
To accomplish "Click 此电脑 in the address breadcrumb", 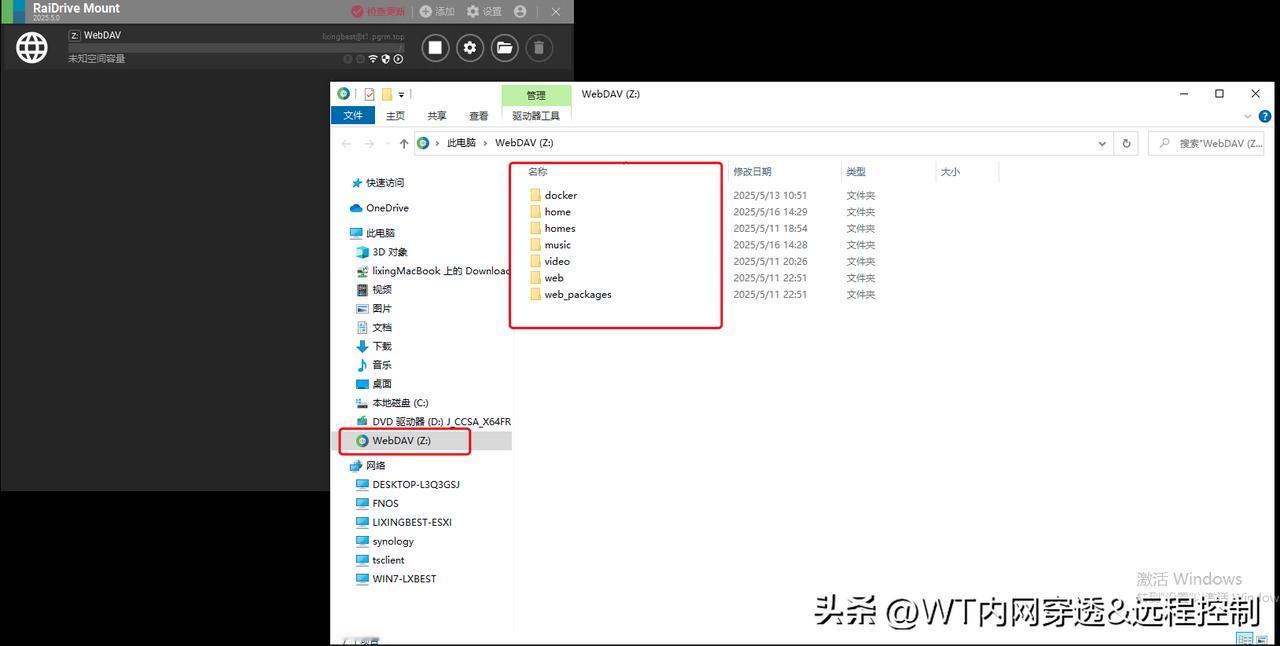I will coord(461,143).
